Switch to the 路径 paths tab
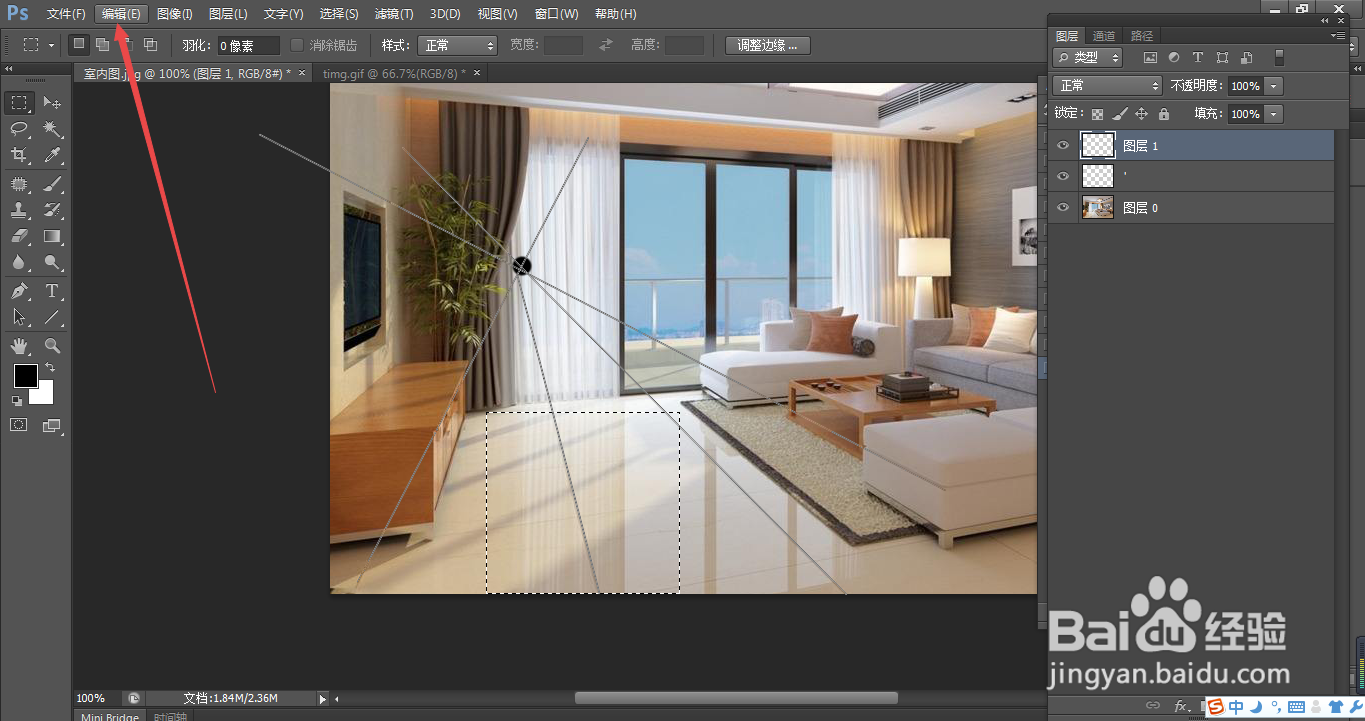Viewport: 1365px width, 721px height. point(1142,35)
